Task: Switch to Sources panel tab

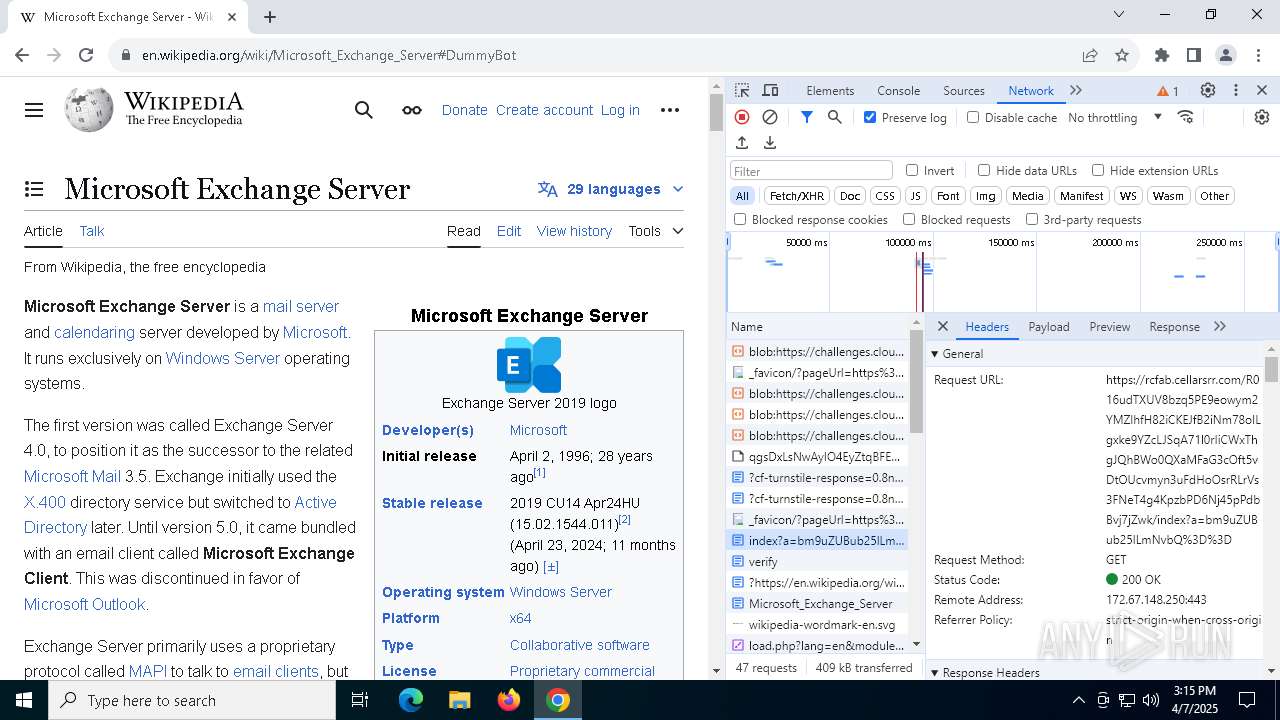Action: tap(964, 90)
